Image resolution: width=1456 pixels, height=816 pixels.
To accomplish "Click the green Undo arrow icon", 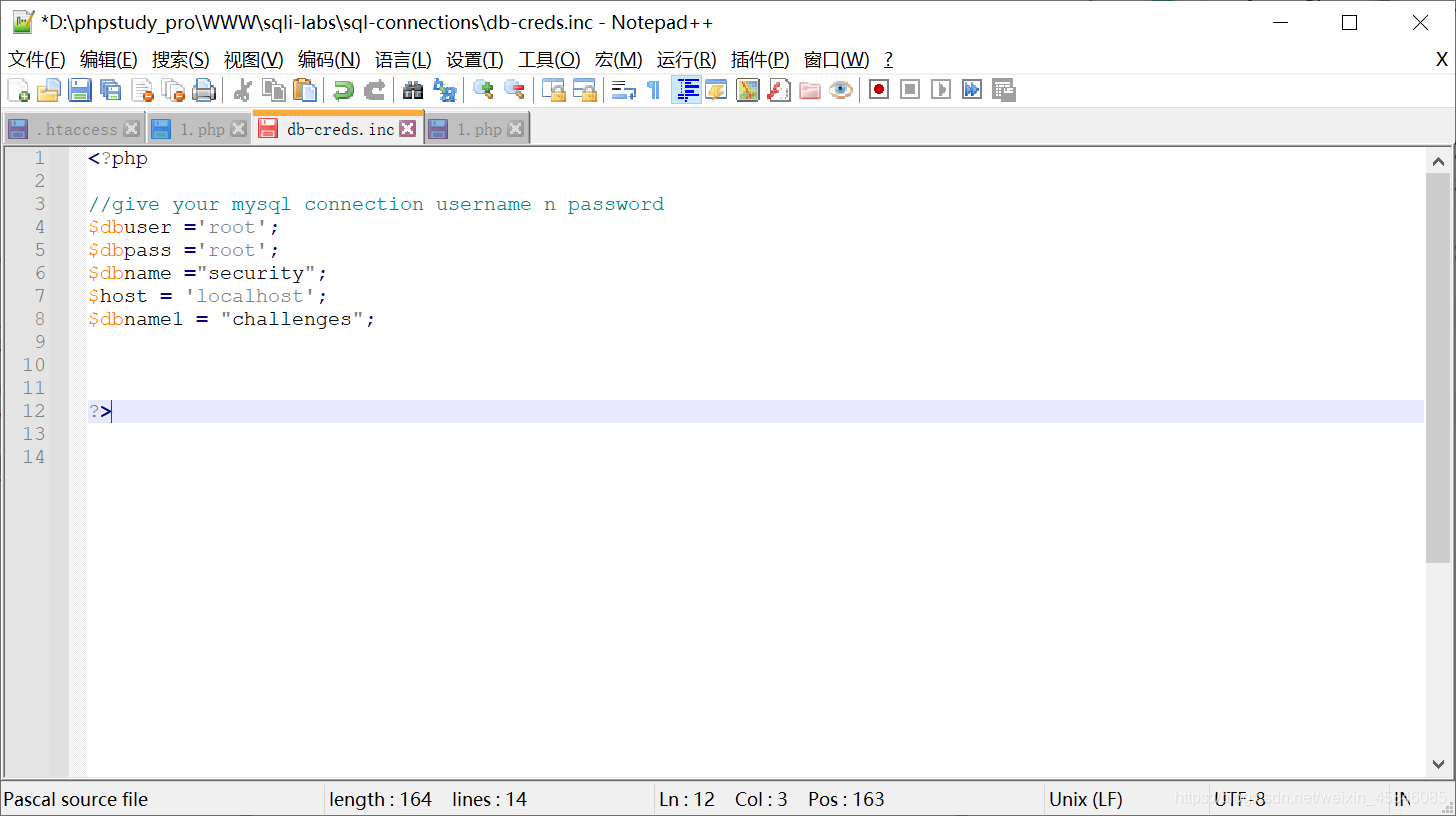I will point(343,90).
